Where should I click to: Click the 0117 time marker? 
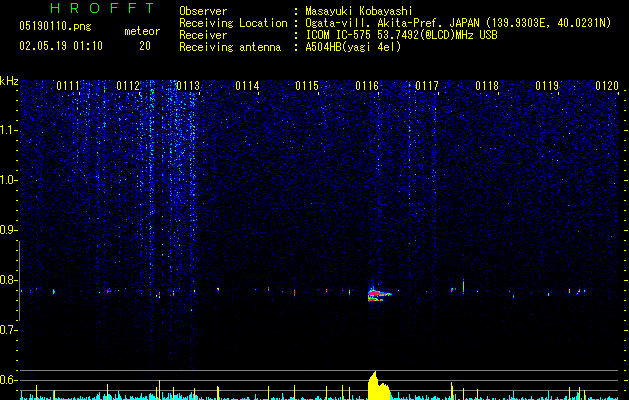427,86
